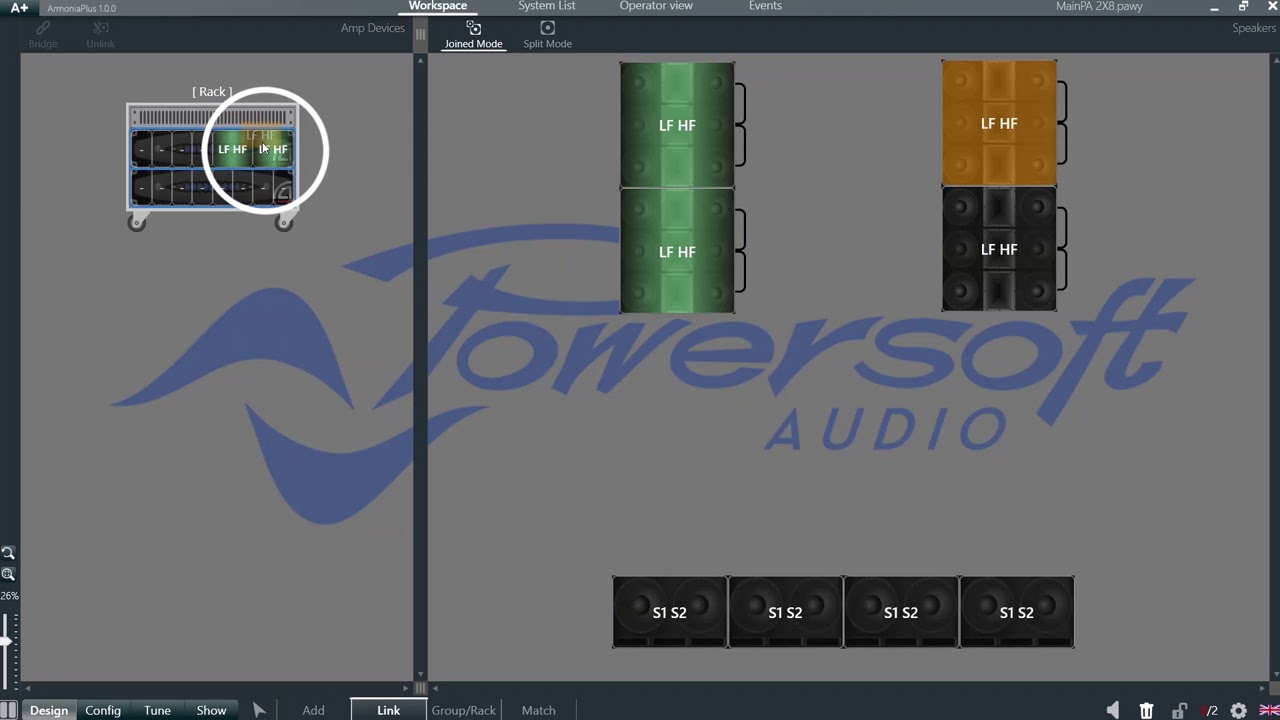Click the MainPA 2X8.pawy file title
Screen dimensions: 1280x720
click(x=1099, y=7)
